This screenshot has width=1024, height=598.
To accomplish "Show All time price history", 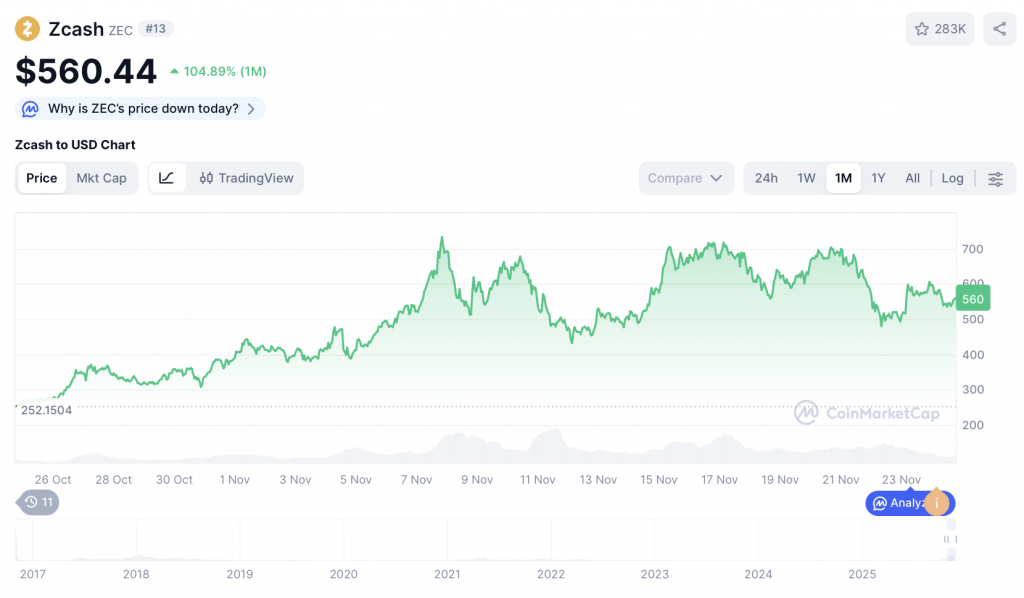I will pos(912,178).
